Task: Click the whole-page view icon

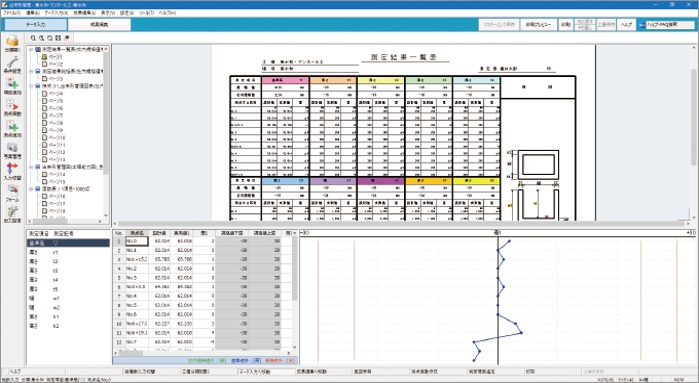Action: (x=58, y=38)
